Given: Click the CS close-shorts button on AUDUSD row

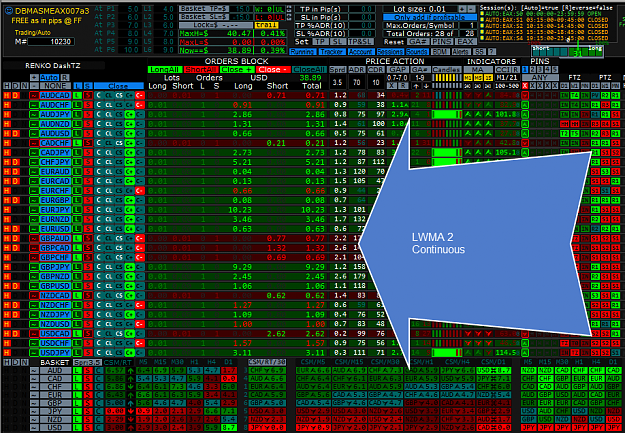Looking at the screenshot, I should point(119,134).
